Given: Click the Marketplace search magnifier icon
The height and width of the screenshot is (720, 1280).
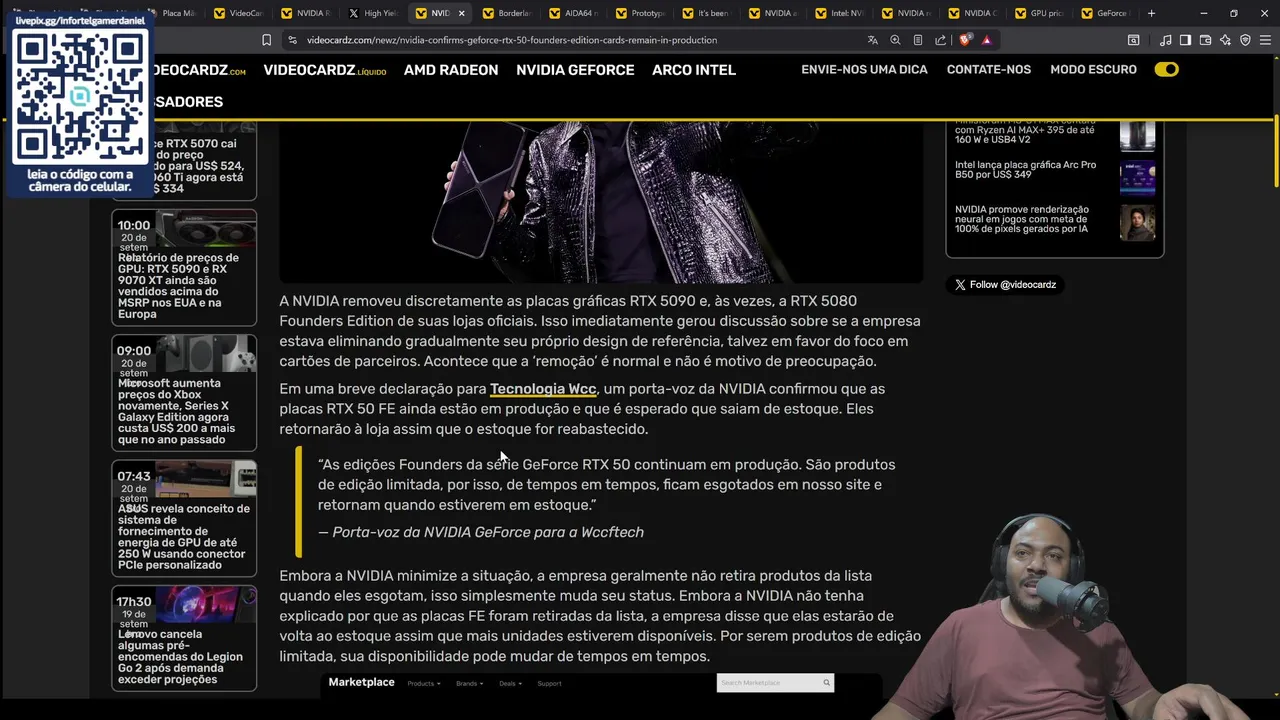Looking at the screenshot, I should coord(826,683).
